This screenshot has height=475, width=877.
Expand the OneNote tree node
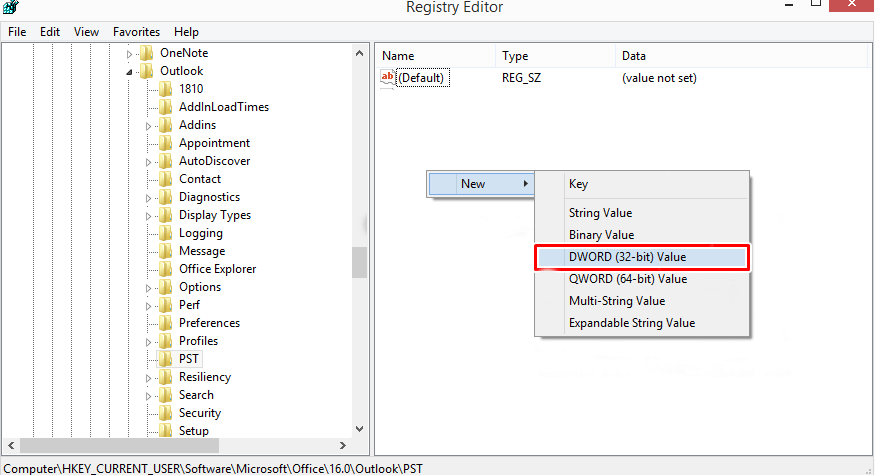(x=129, y=54)
